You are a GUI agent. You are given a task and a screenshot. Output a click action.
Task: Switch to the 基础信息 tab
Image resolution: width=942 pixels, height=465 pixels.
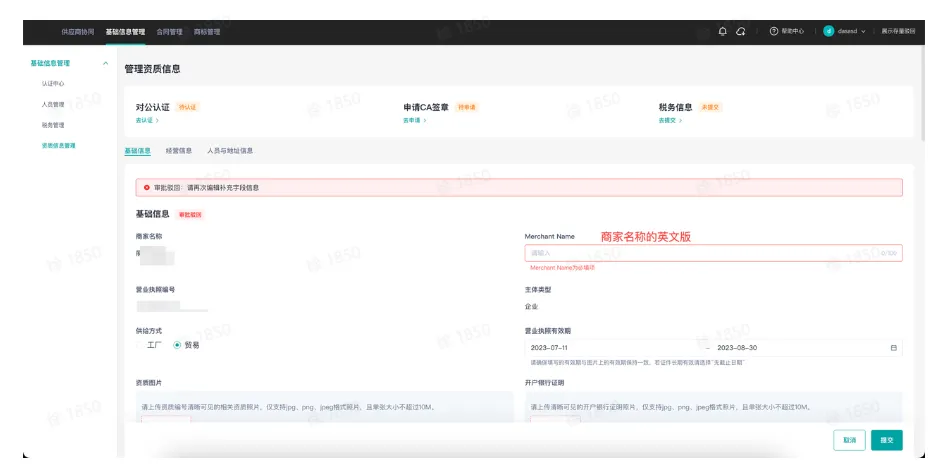click(137, 151)
